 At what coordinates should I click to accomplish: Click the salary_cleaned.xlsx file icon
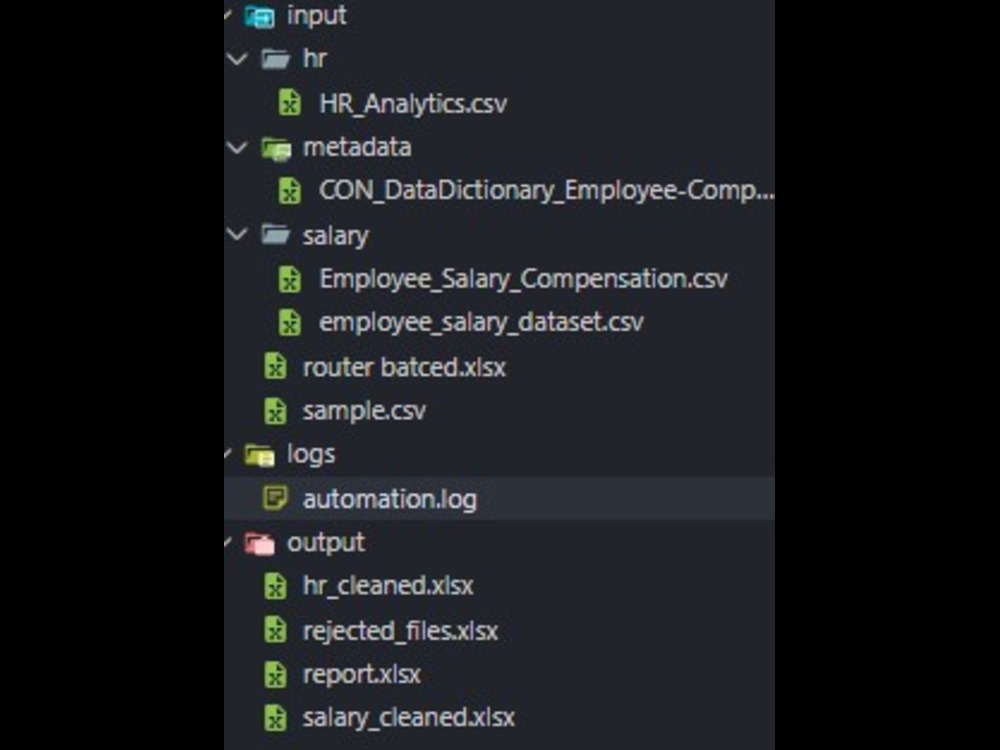pyautogui.click(x=275, y=717)
